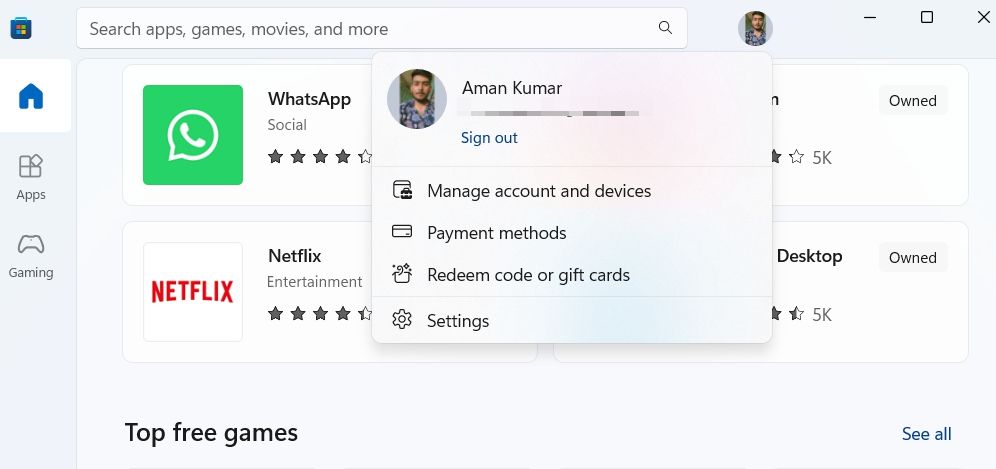Click See all for Top free games
The width and height of the screenshot is (996, 469).
pyautogui.click(x=927, y=434)
